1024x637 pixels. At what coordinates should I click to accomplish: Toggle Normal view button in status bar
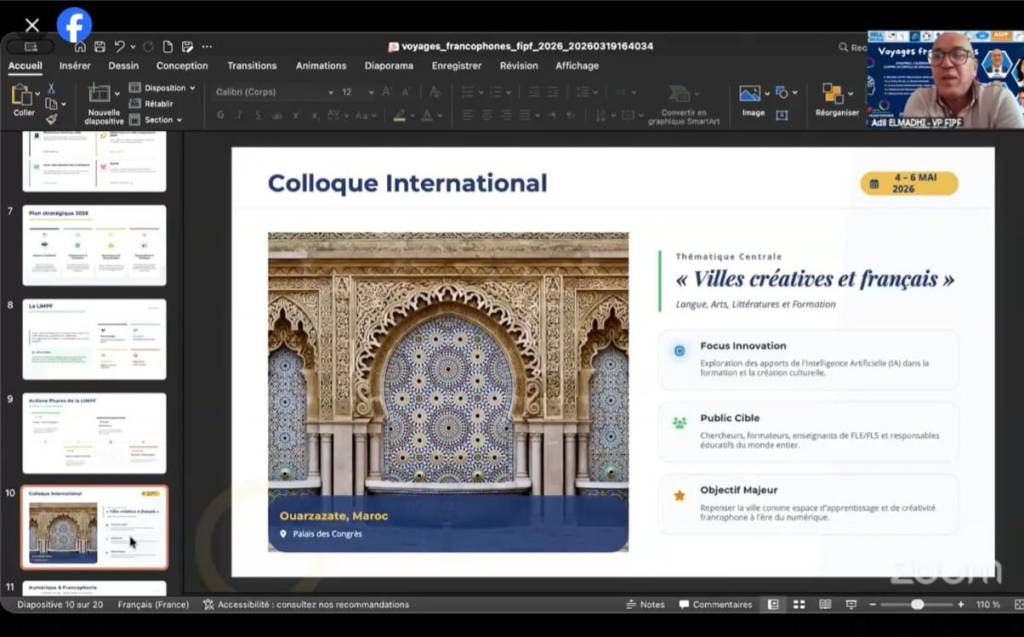[773, 605]
